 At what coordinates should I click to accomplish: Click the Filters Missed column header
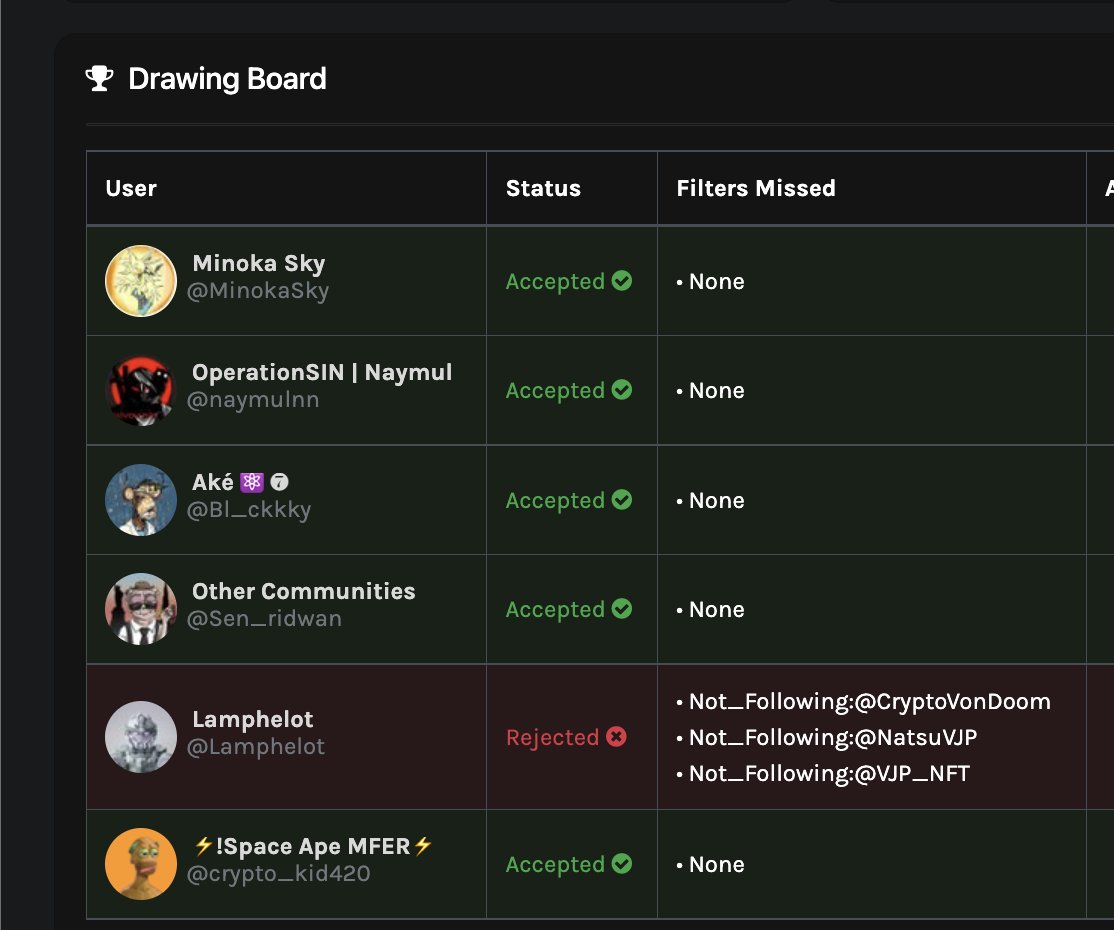coord(756,188)
